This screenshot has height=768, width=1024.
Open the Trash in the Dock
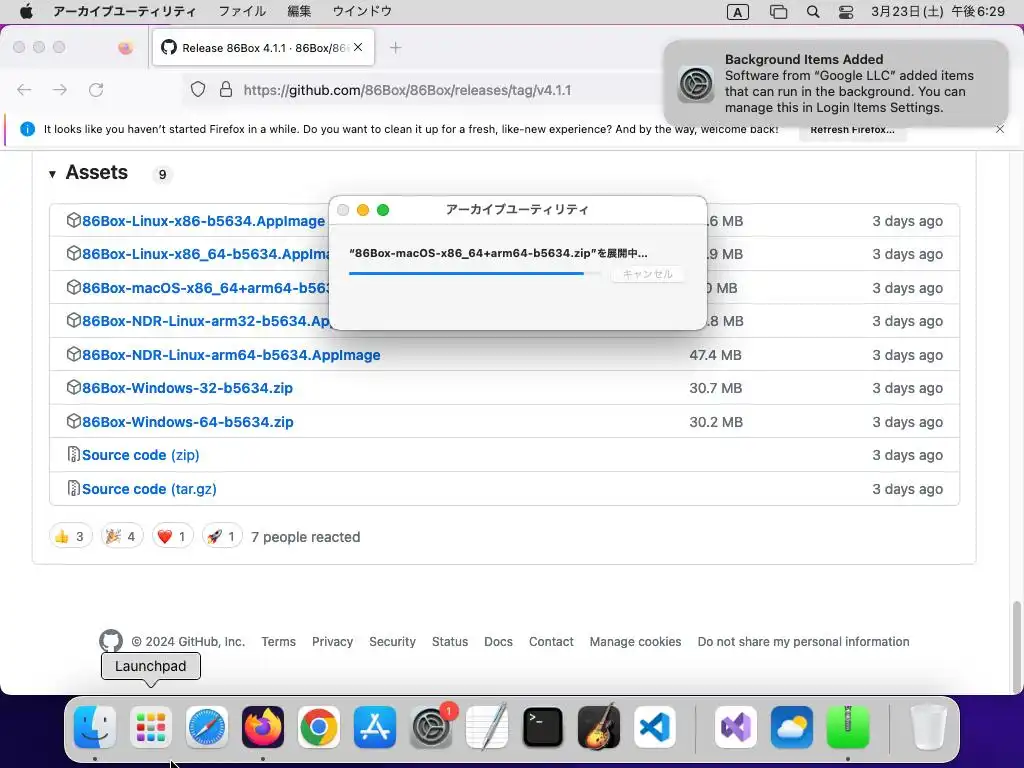point(929,727)
